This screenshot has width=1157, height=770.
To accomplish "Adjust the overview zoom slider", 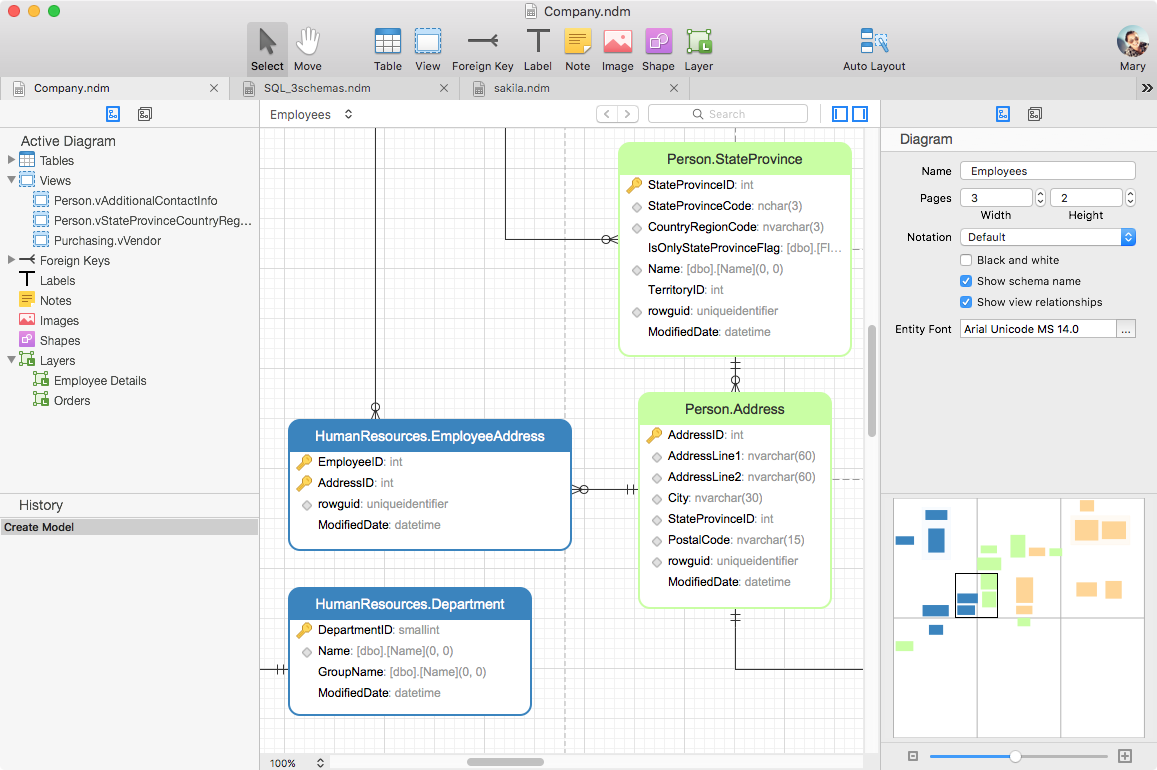I will [x=1015, y=757].
